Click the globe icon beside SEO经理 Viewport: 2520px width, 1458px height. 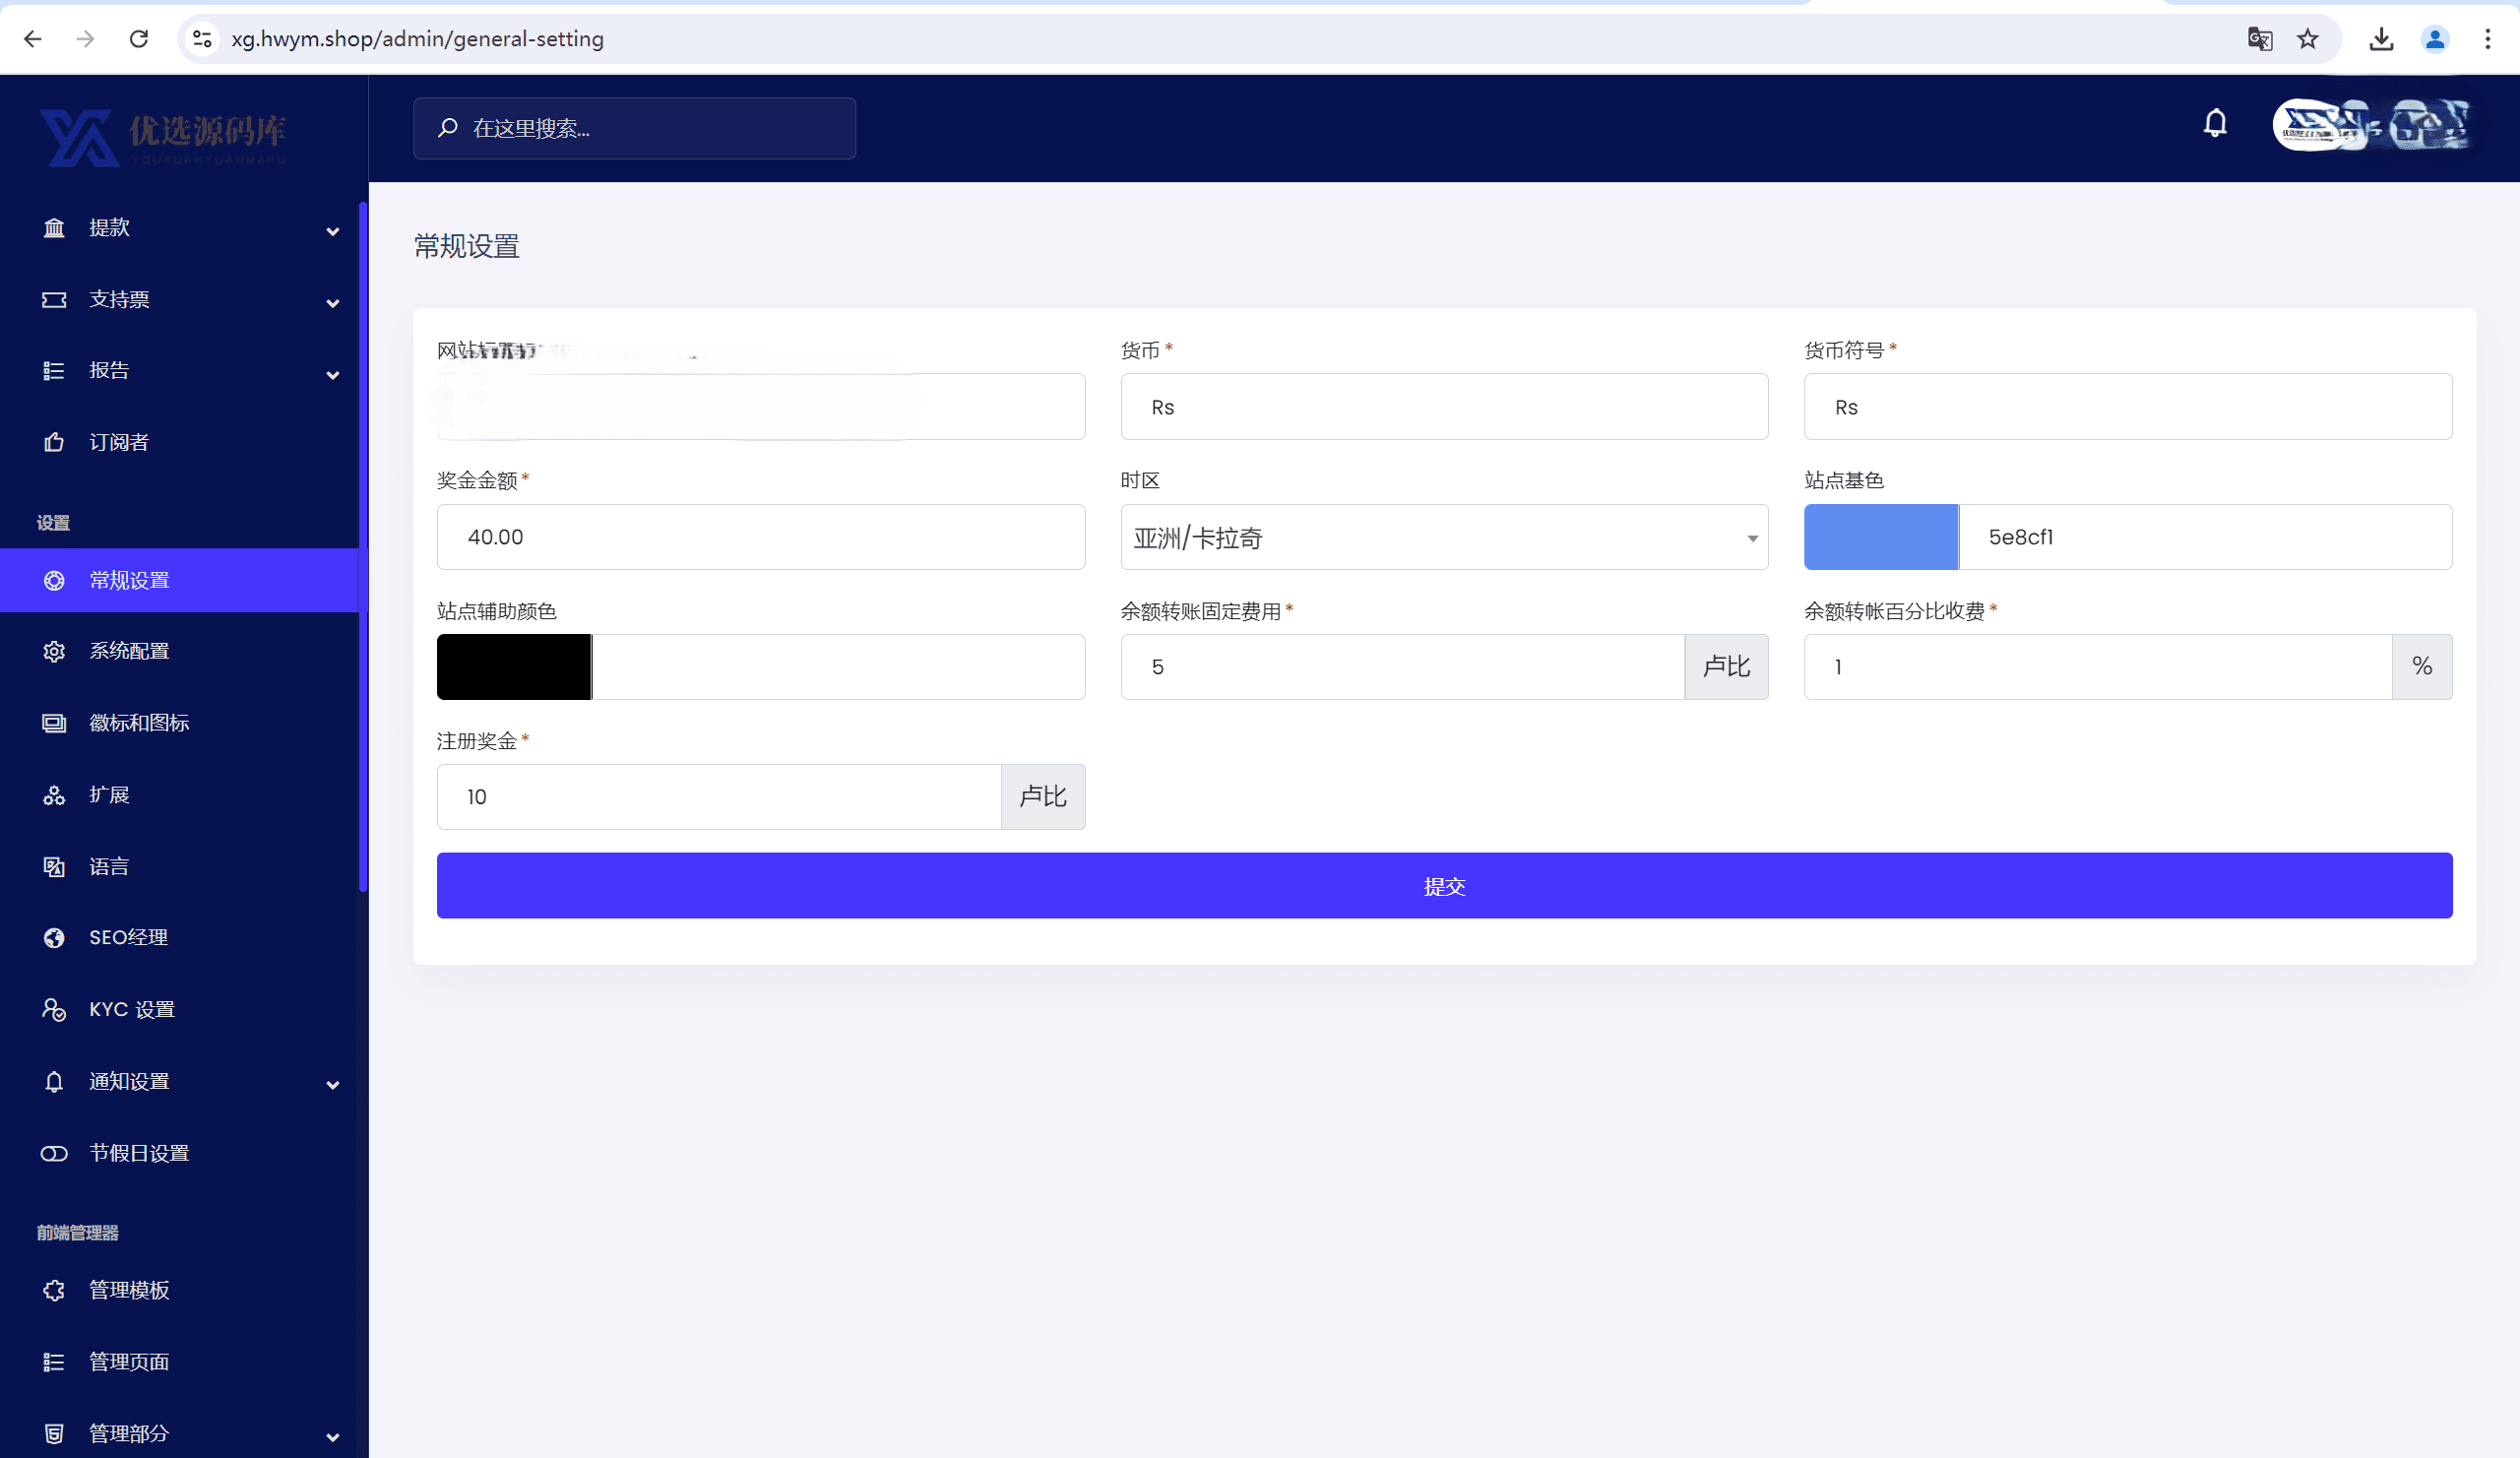coord(54,938)
